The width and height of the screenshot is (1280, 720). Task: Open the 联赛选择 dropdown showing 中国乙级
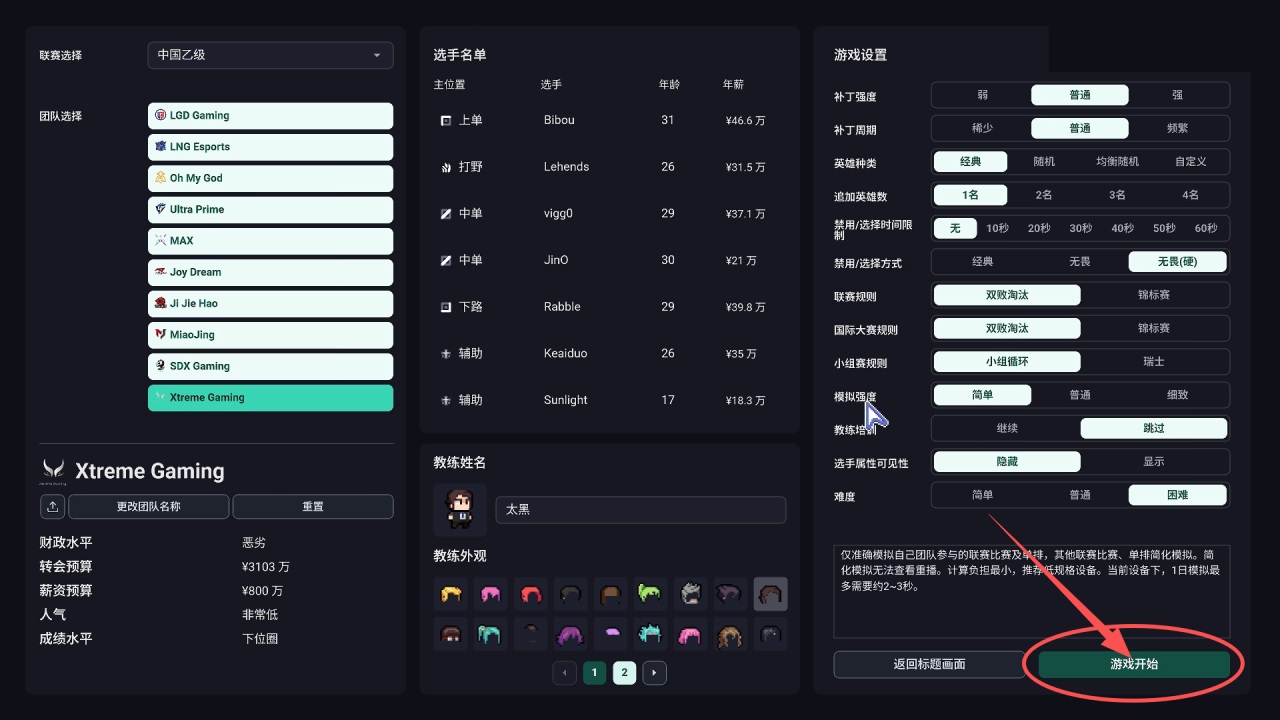coord(270,55)
